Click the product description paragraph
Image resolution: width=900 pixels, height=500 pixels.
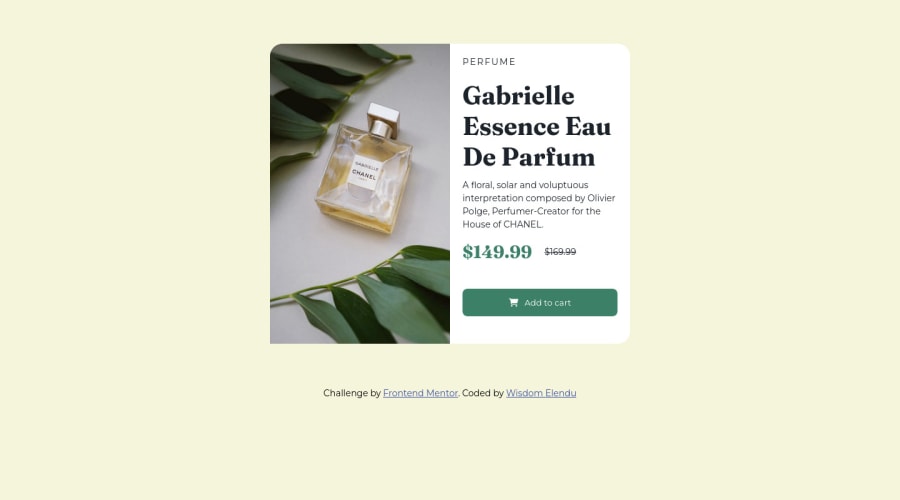(x=538, y=204)
